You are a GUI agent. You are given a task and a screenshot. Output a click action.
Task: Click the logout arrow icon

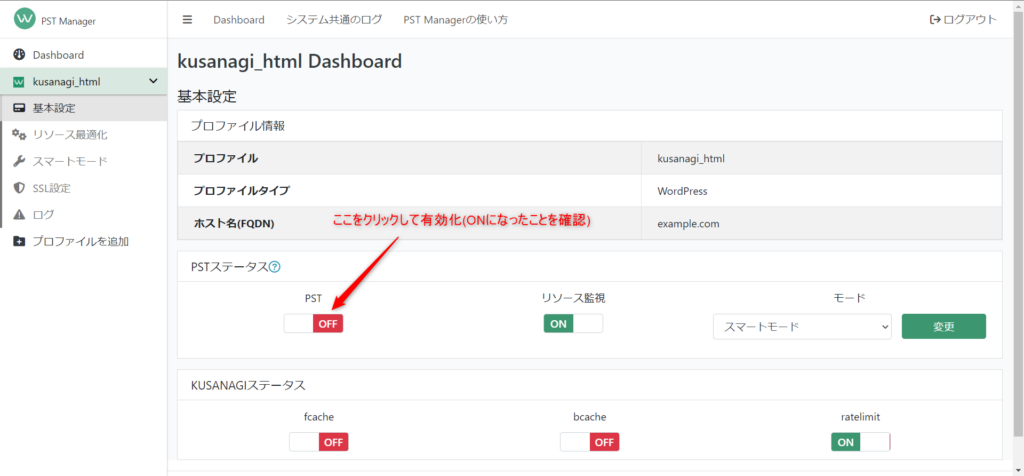coord(935,20)
